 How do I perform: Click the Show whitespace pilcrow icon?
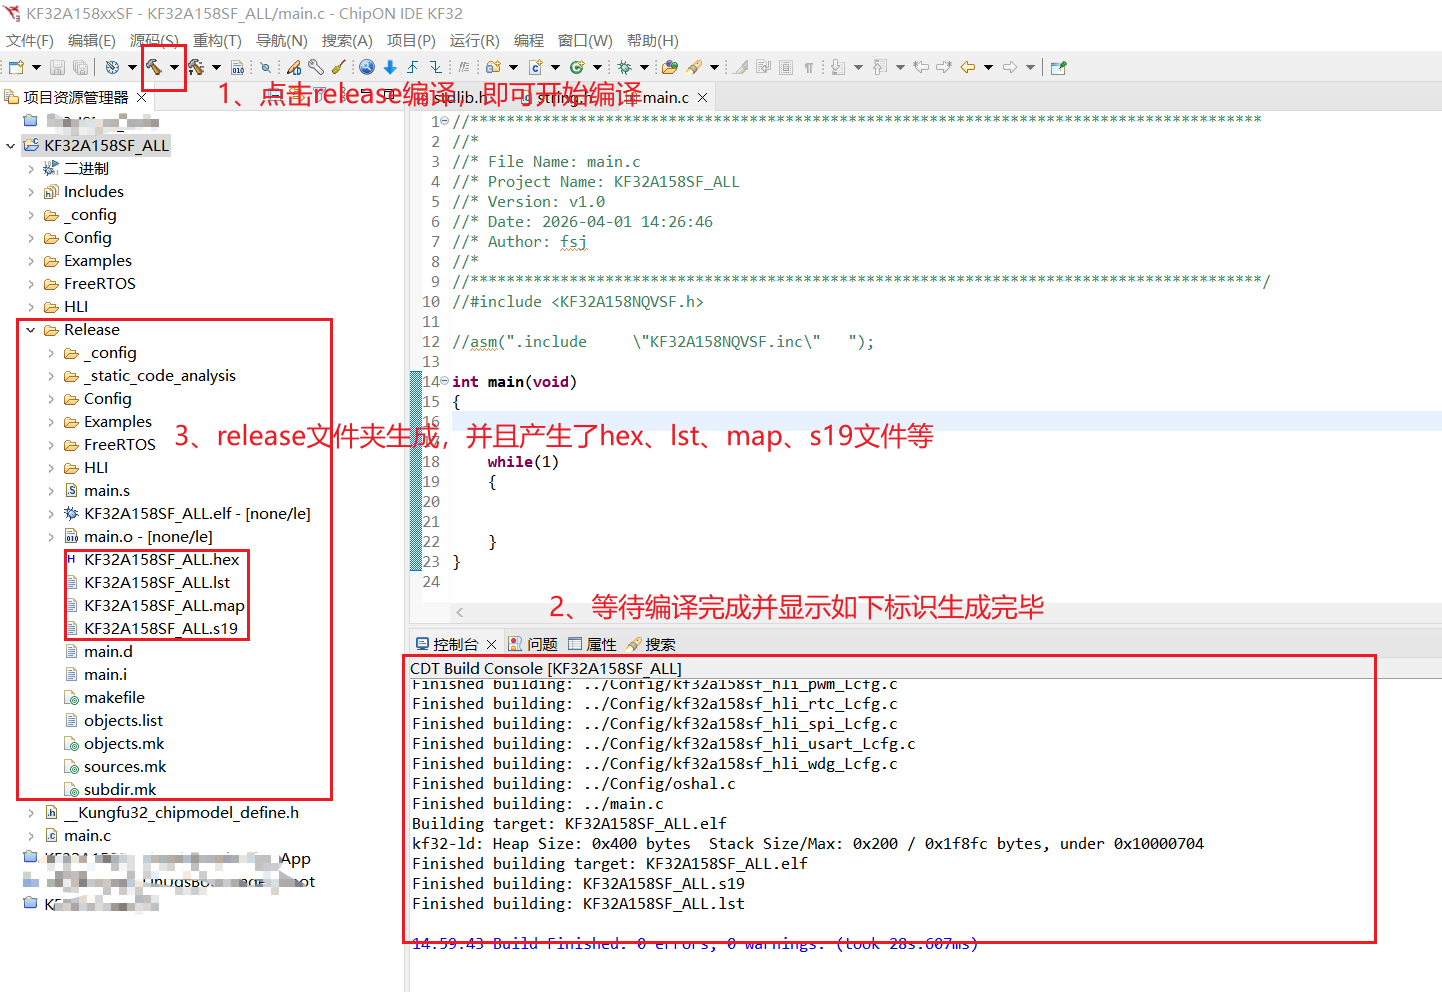click(809, 67)
